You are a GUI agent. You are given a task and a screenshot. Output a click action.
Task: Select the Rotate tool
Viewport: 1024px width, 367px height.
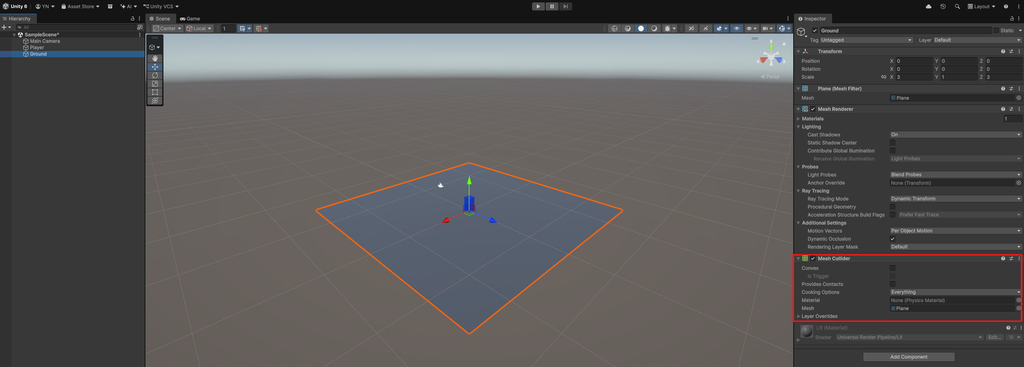click(155, 75)
